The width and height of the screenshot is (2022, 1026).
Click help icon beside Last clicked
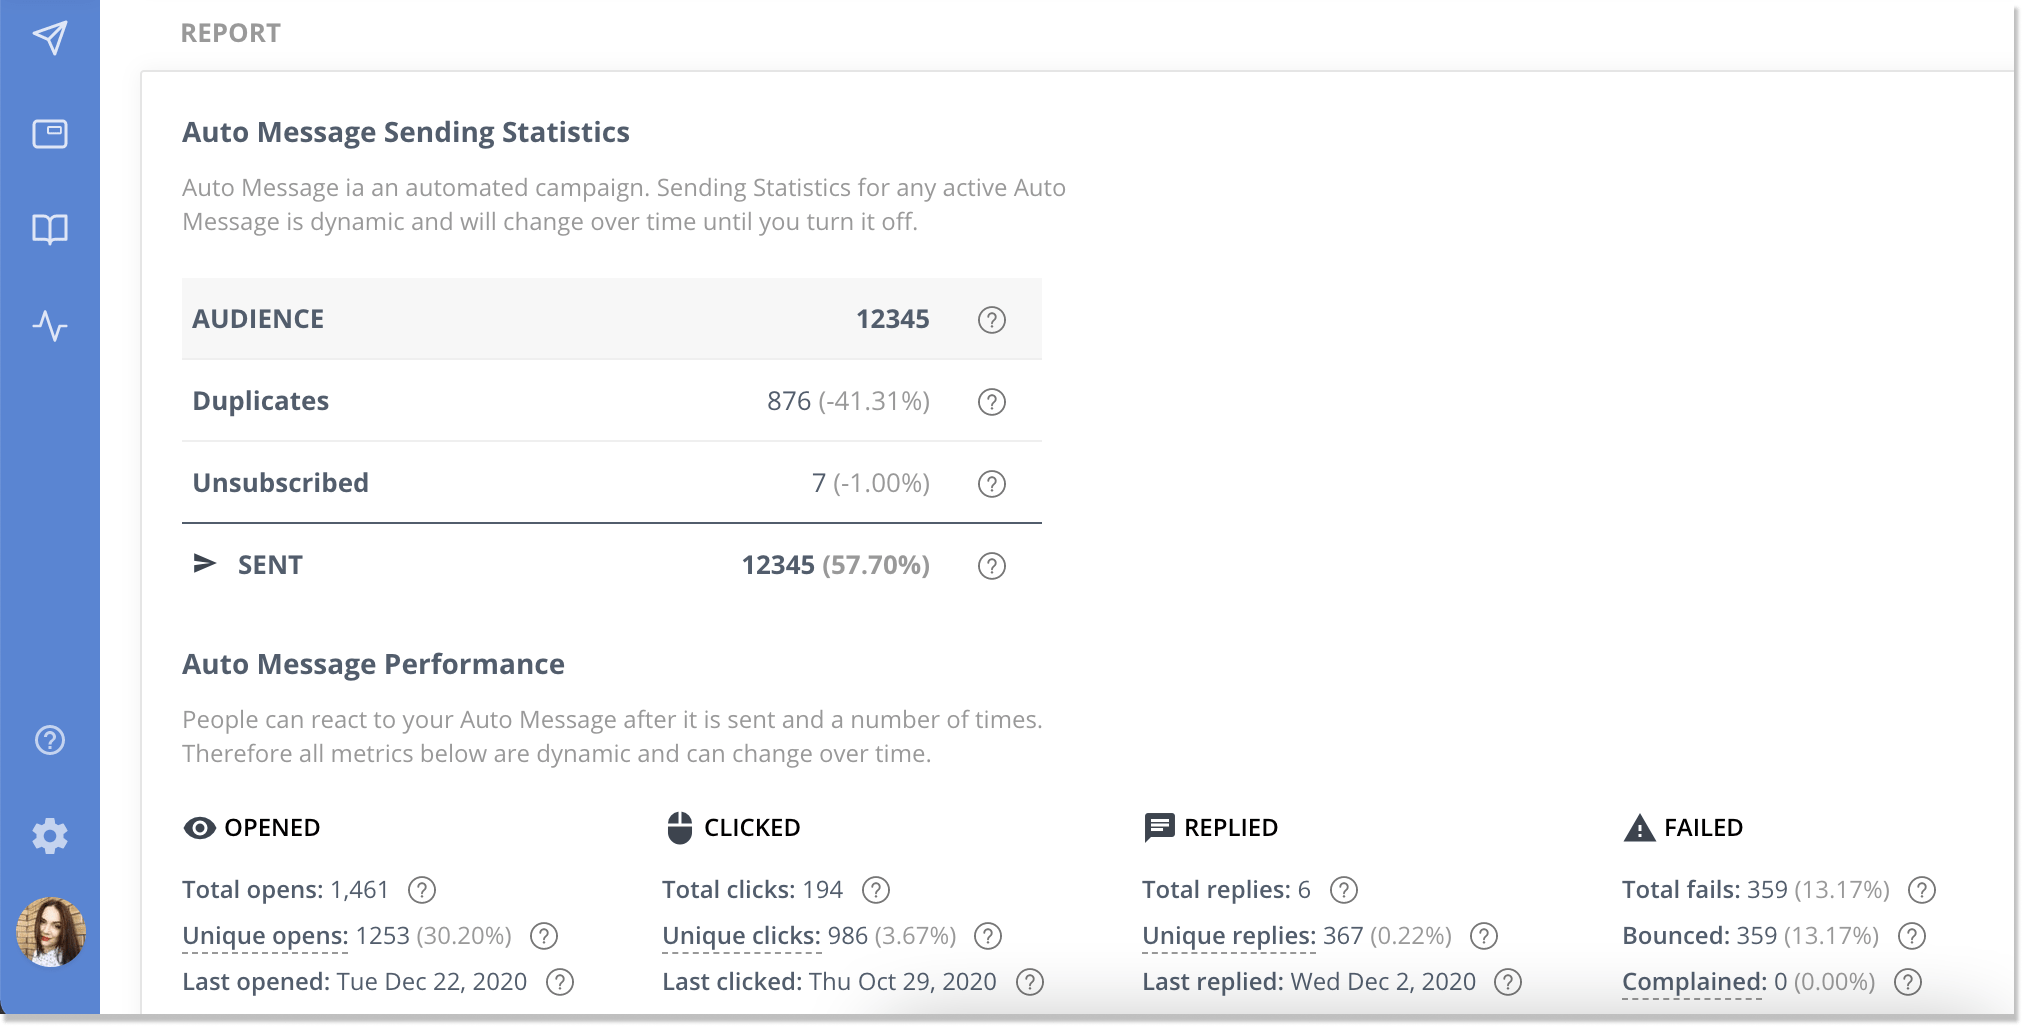click(1030, 982)
